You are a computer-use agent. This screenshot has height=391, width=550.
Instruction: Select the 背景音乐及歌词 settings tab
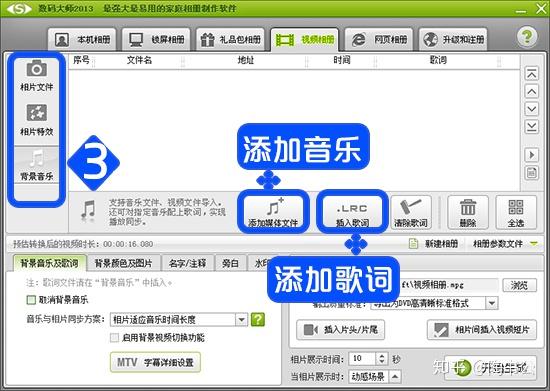click(x=49, y=263)
